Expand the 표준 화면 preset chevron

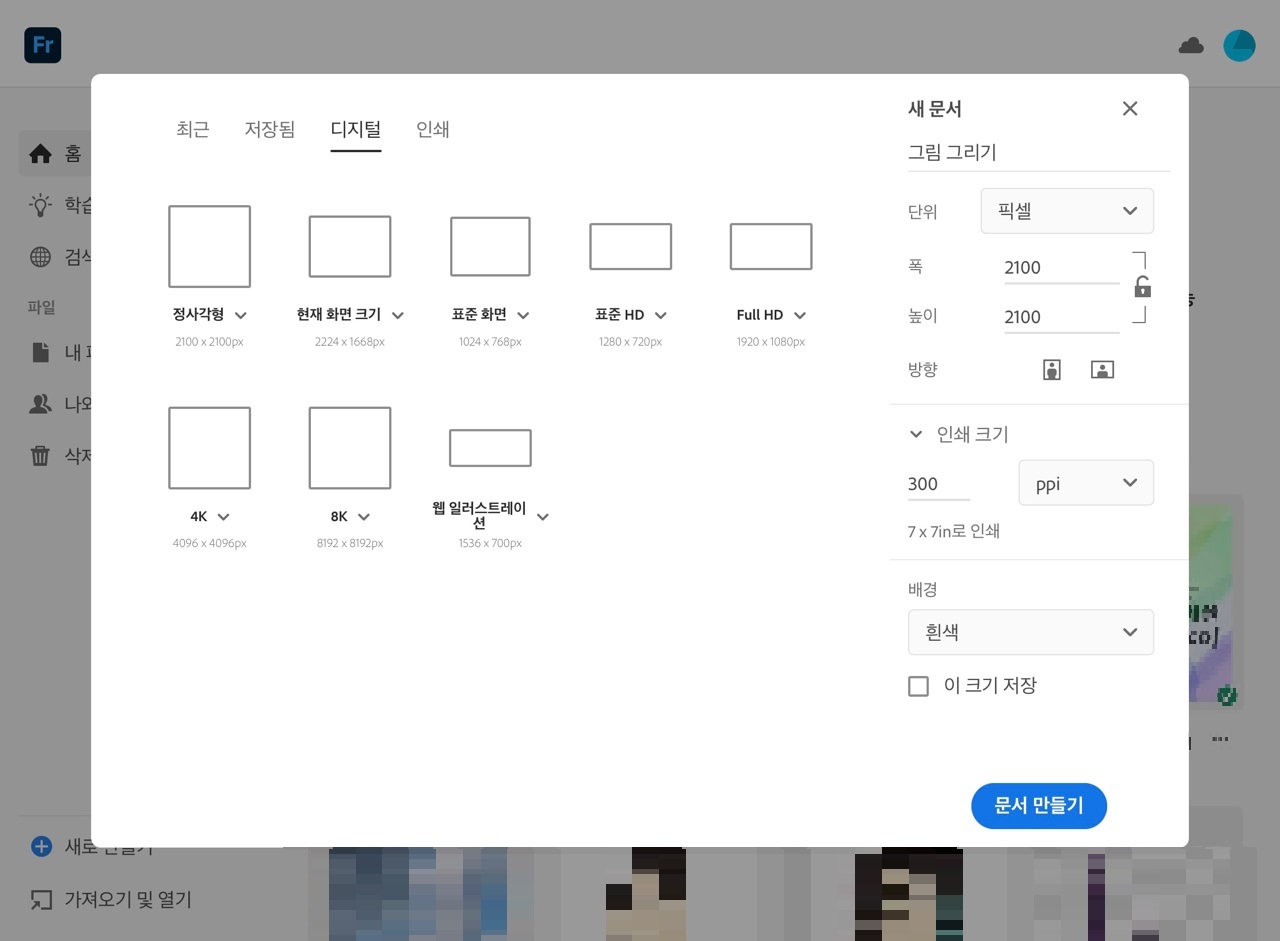point(523,316)
